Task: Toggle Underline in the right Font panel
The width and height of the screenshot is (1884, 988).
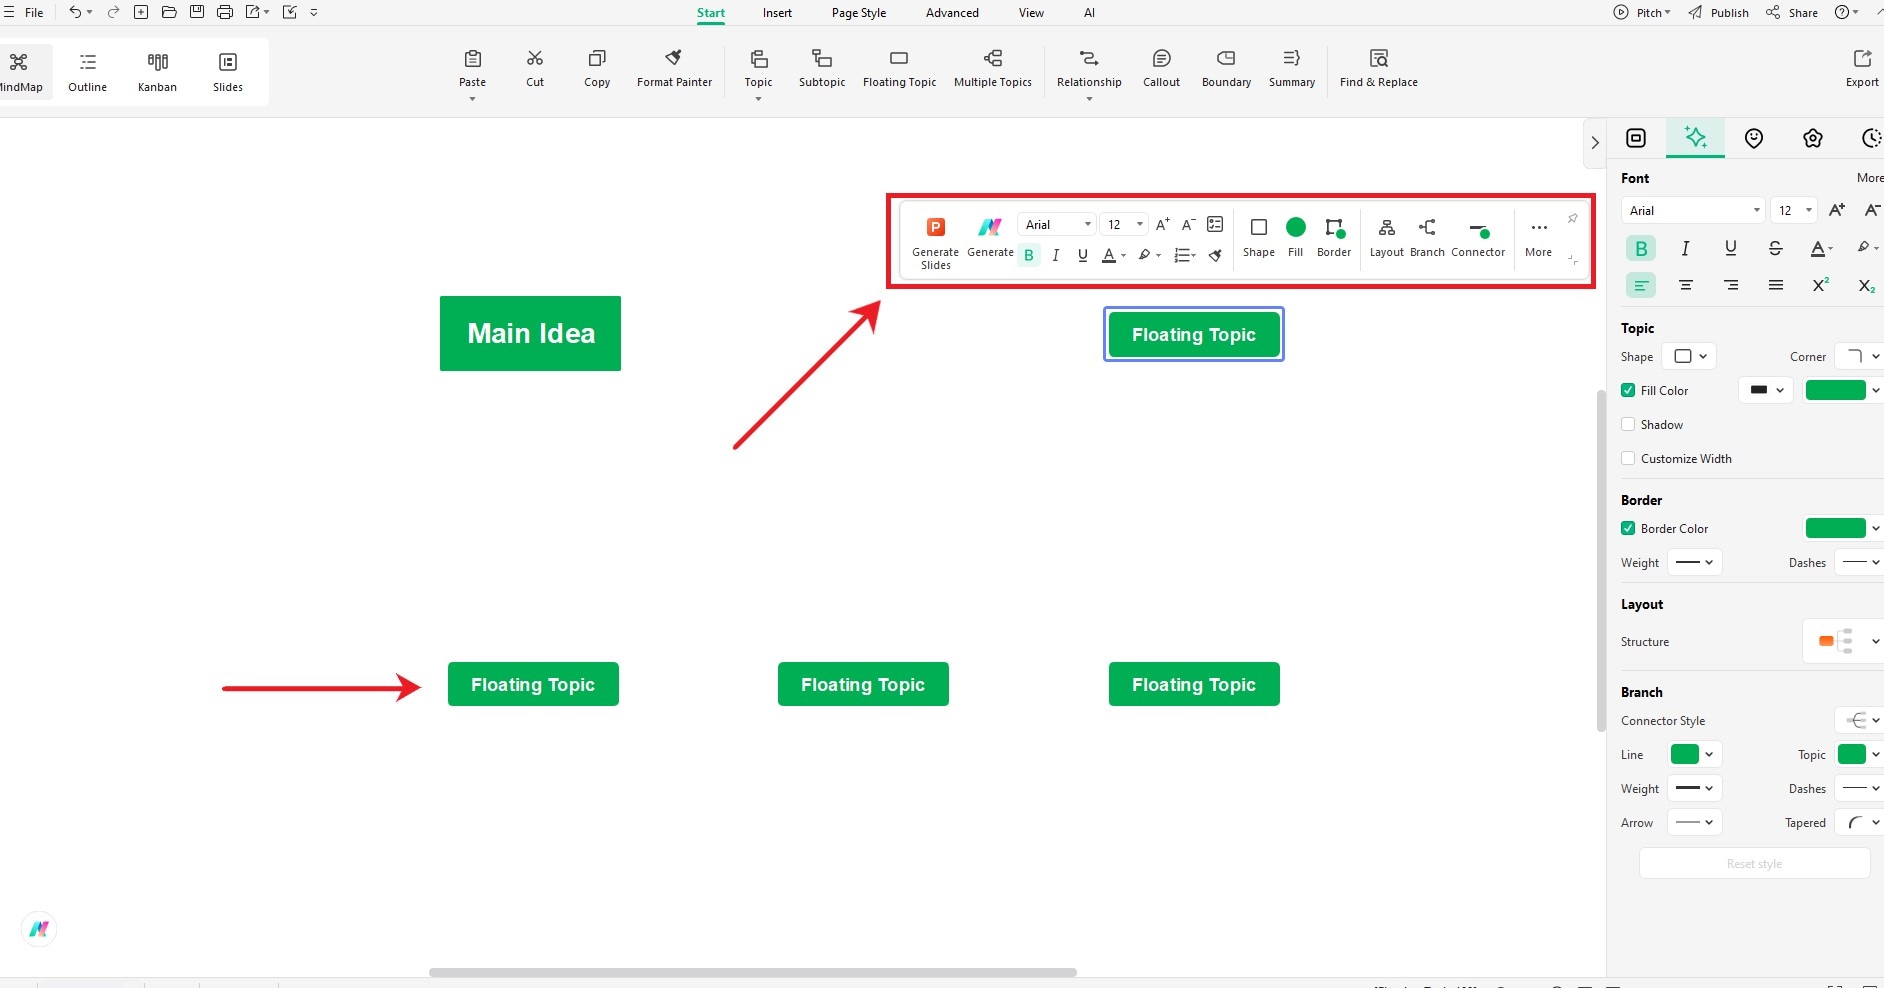Action: (x=1731, y=248)
